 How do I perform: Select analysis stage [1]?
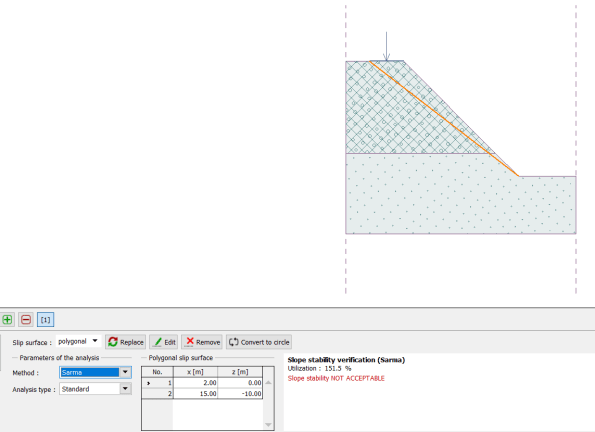coord(46,320)
